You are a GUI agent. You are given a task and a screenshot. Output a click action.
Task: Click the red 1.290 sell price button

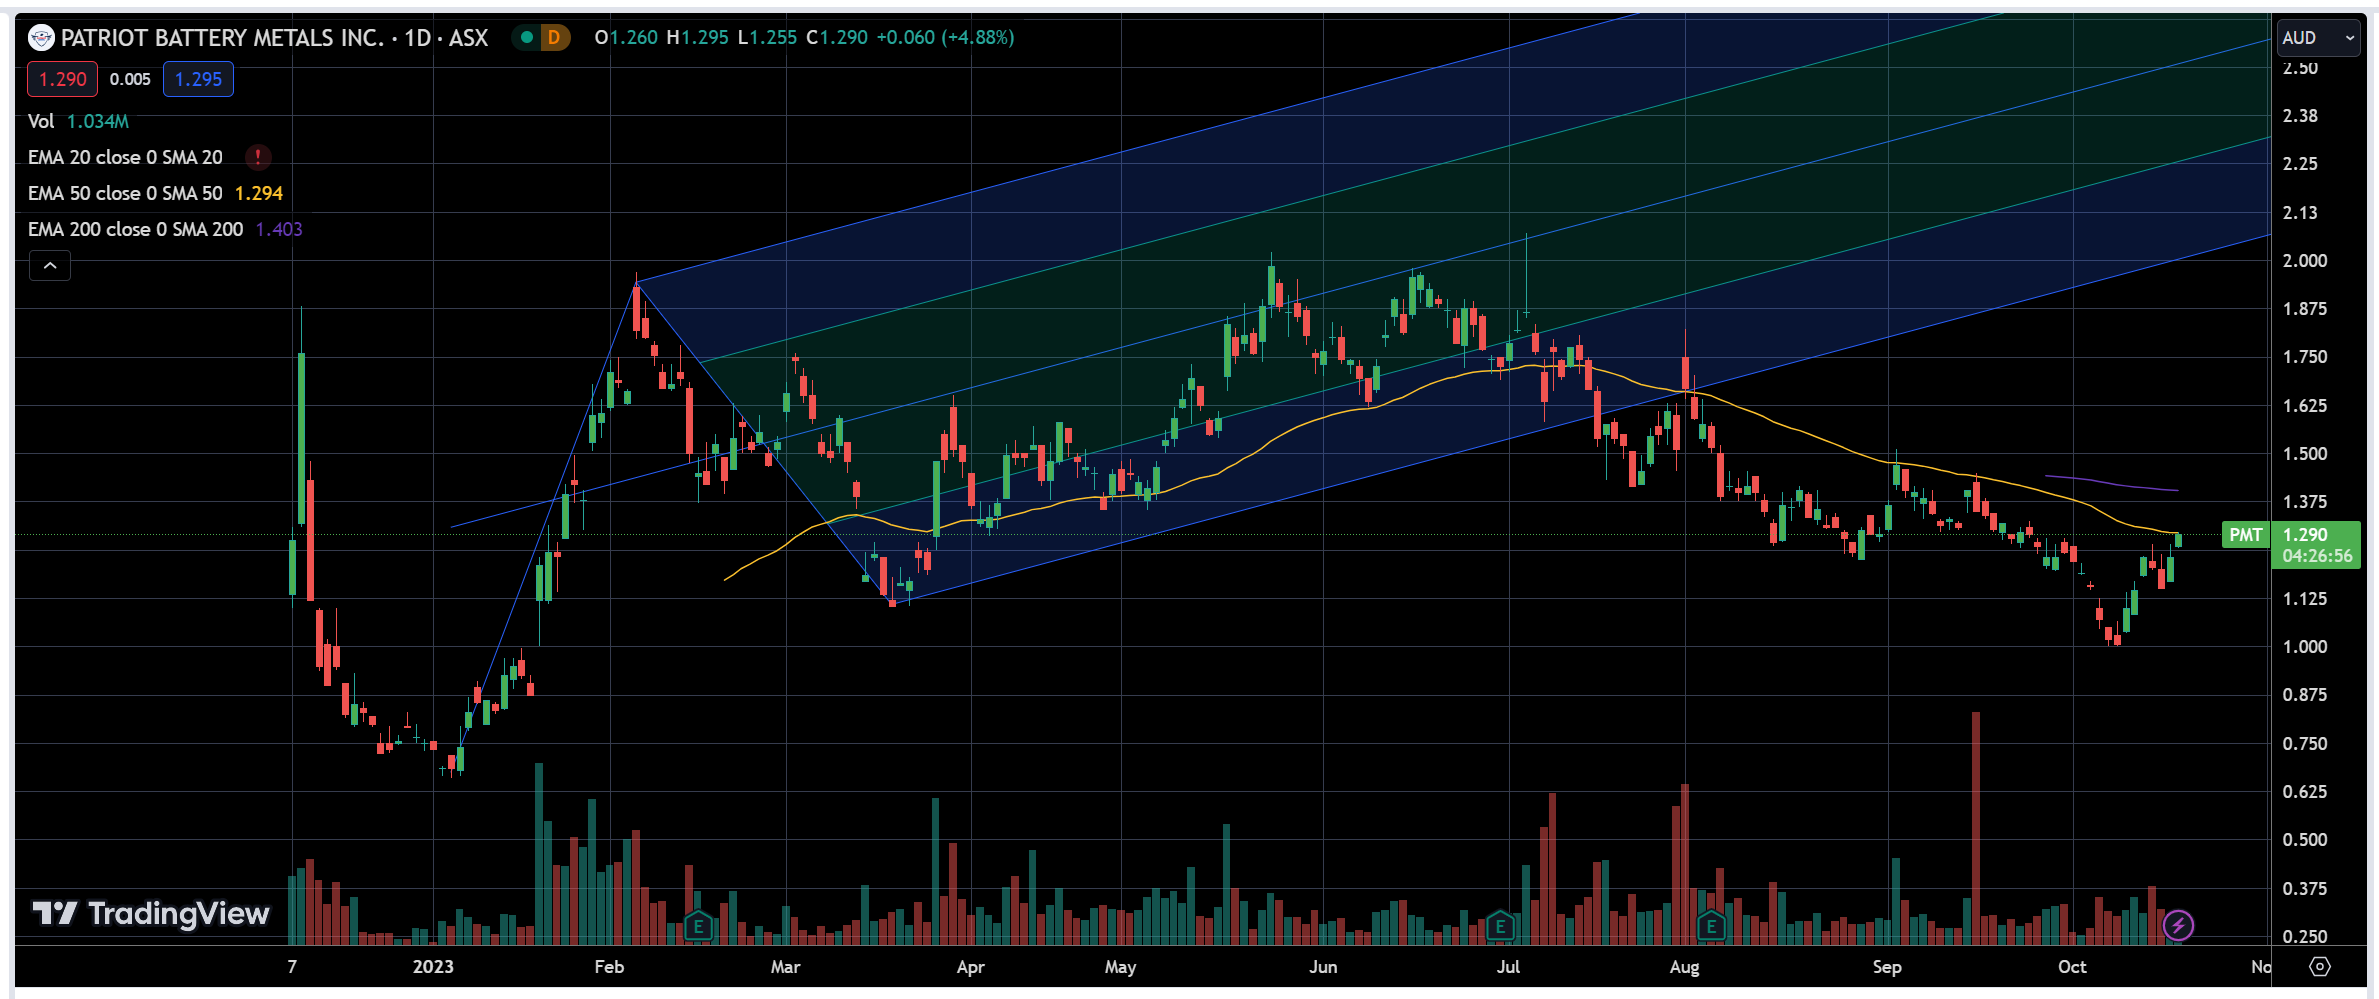click(62, 79)
